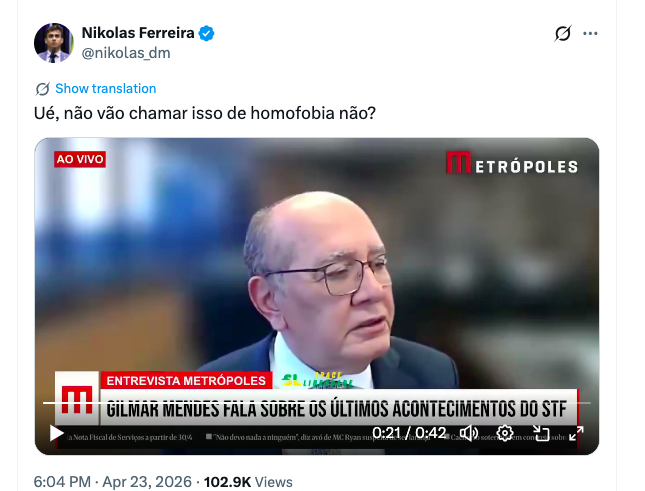Click the blue verified badge

(x=206, y=33)
